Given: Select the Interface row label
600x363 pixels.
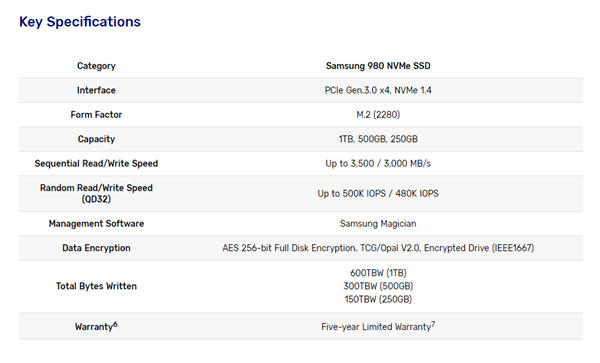Looking at the screenshot, I should click(x=96, y=90).
